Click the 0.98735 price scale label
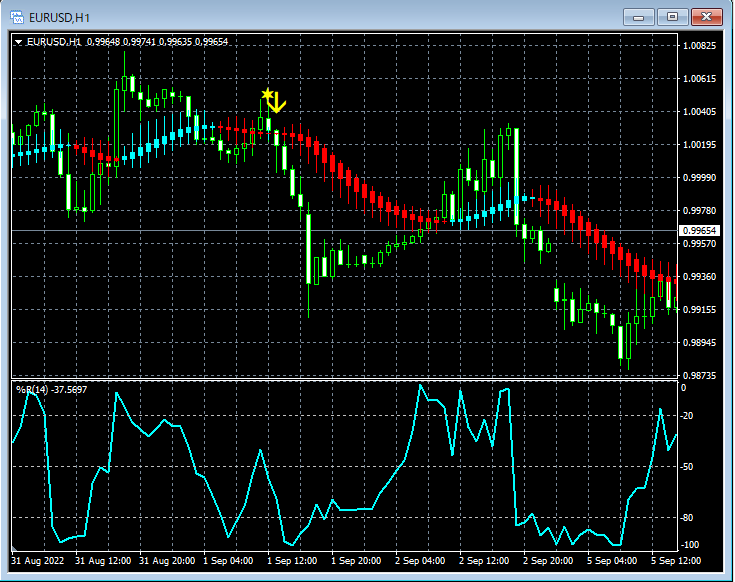 click(x=699, y=375)
